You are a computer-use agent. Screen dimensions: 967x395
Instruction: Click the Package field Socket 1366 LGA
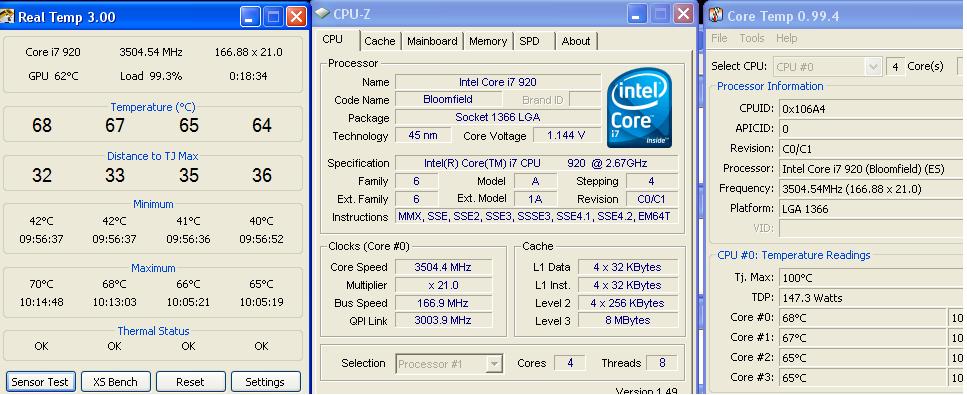[498, 117]
